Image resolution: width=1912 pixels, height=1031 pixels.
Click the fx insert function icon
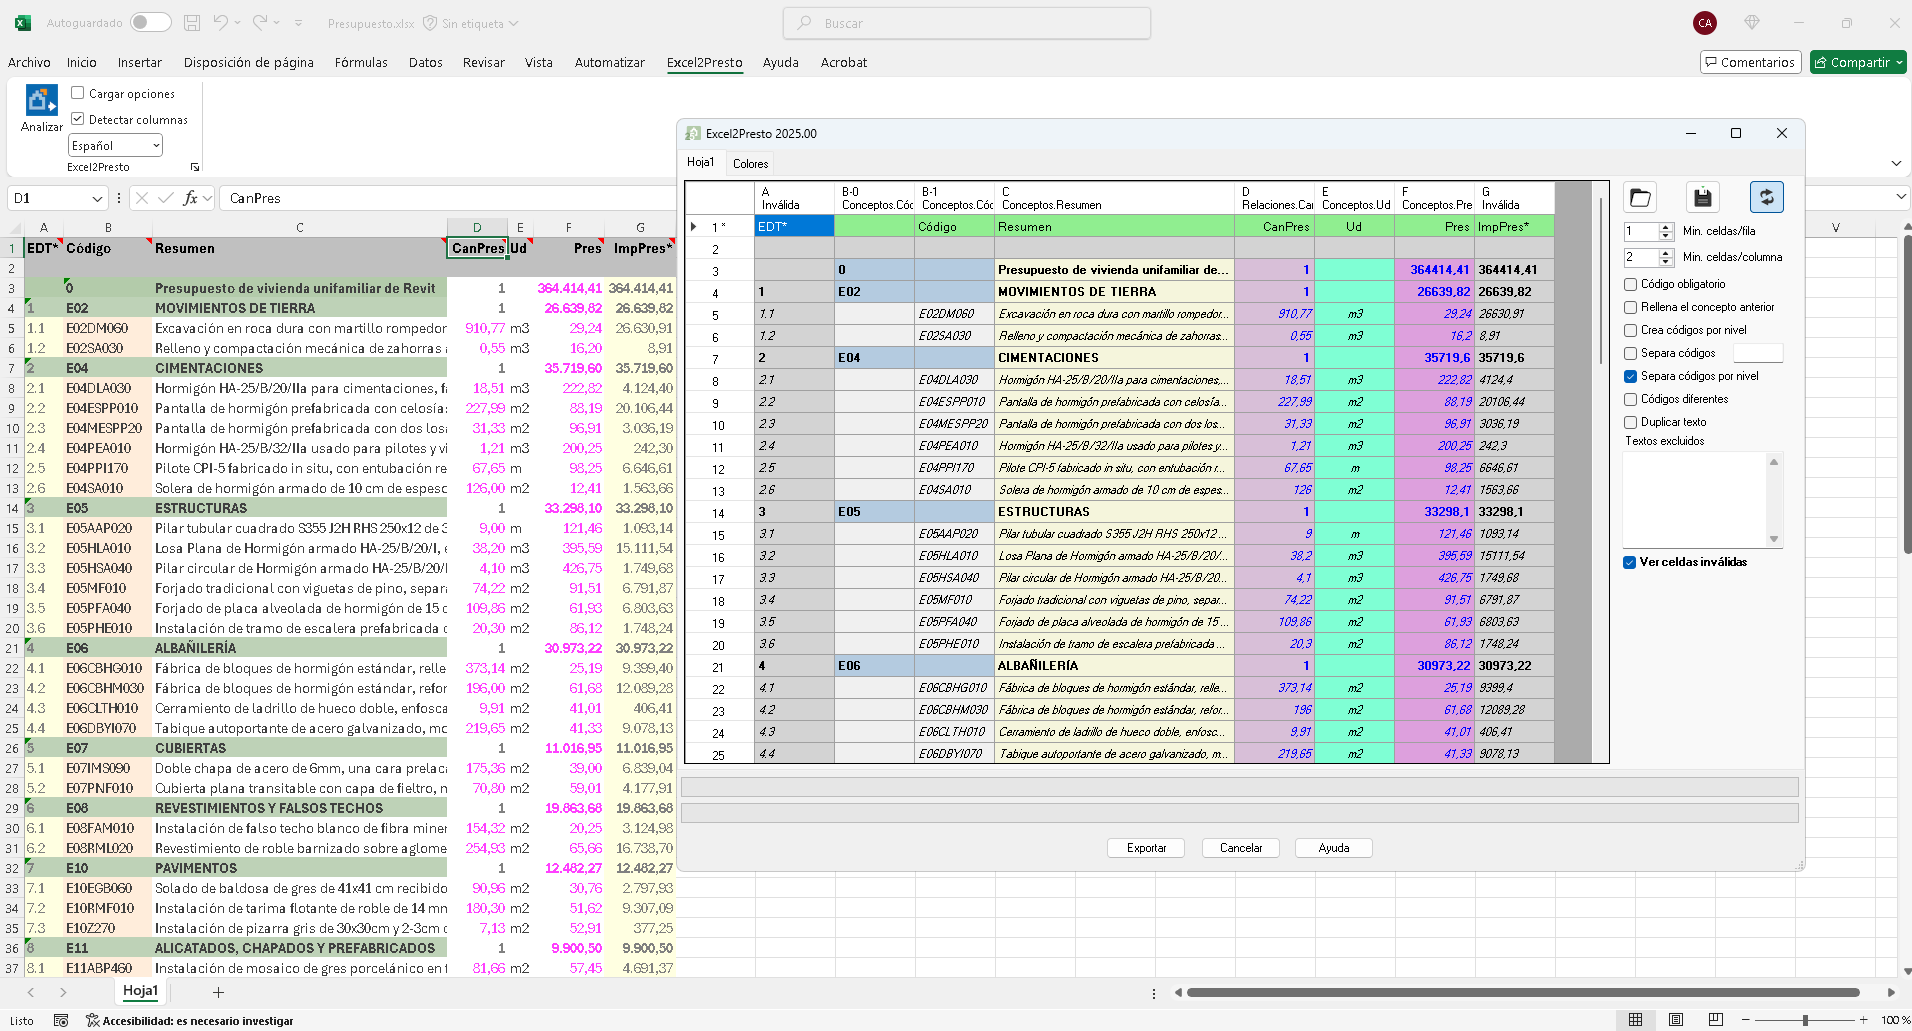190,198
